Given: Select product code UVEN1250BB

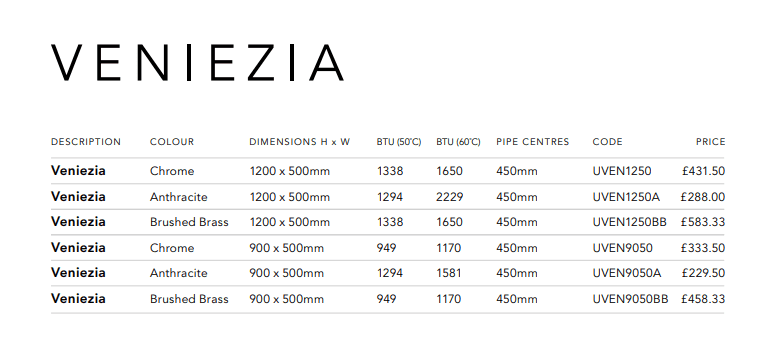Looking at the screenshot, I should click(630, 222).
